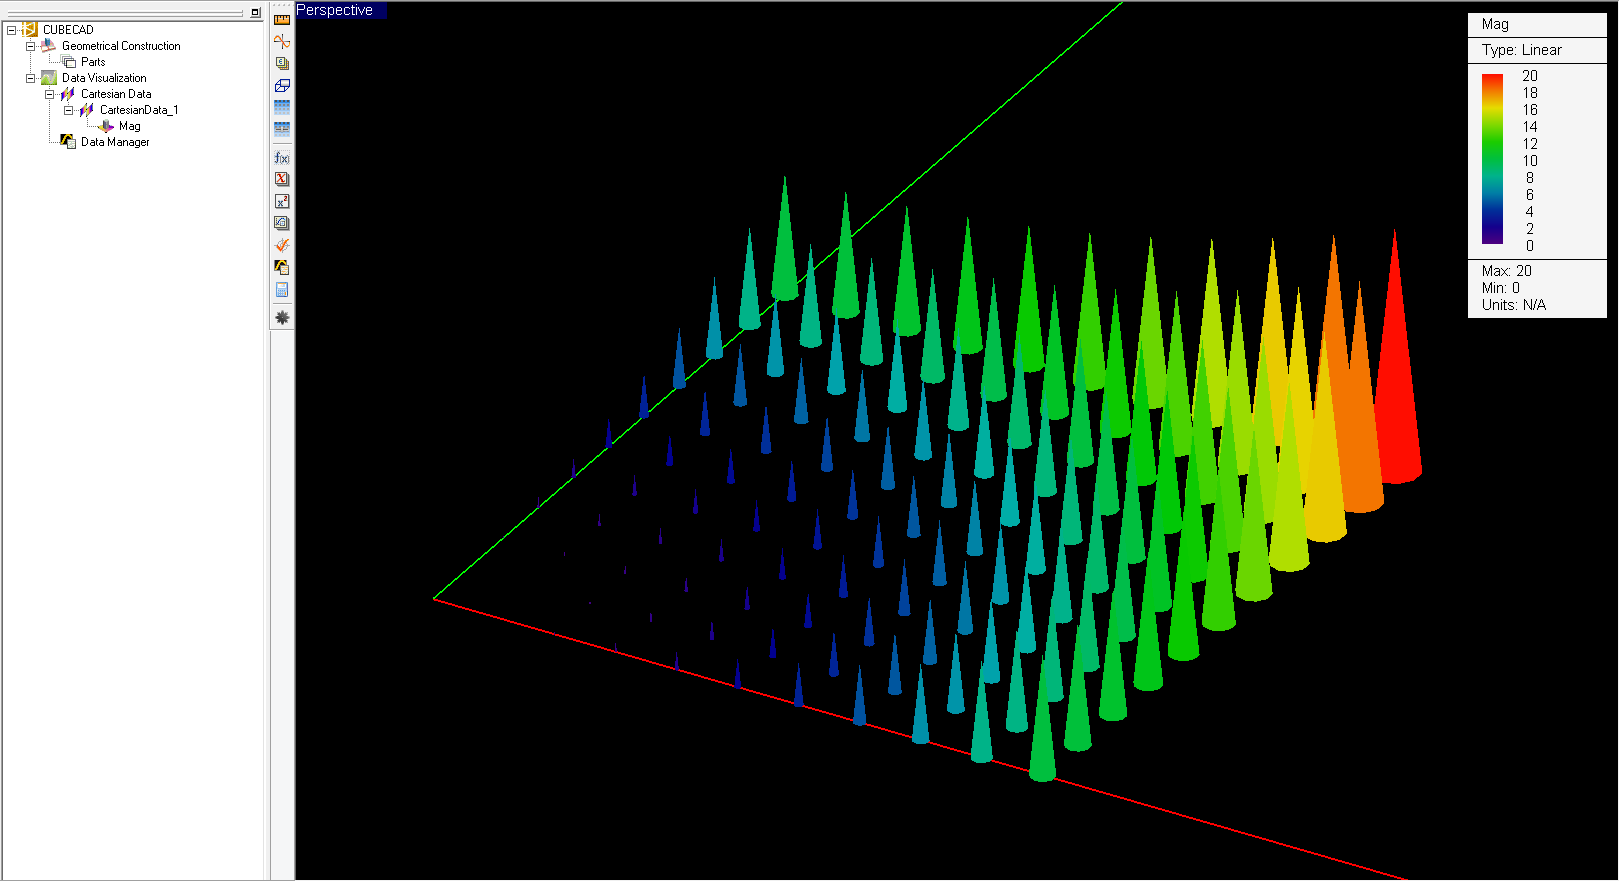Click 'Max: 20' in the legend

click(x=1506, y=271)
